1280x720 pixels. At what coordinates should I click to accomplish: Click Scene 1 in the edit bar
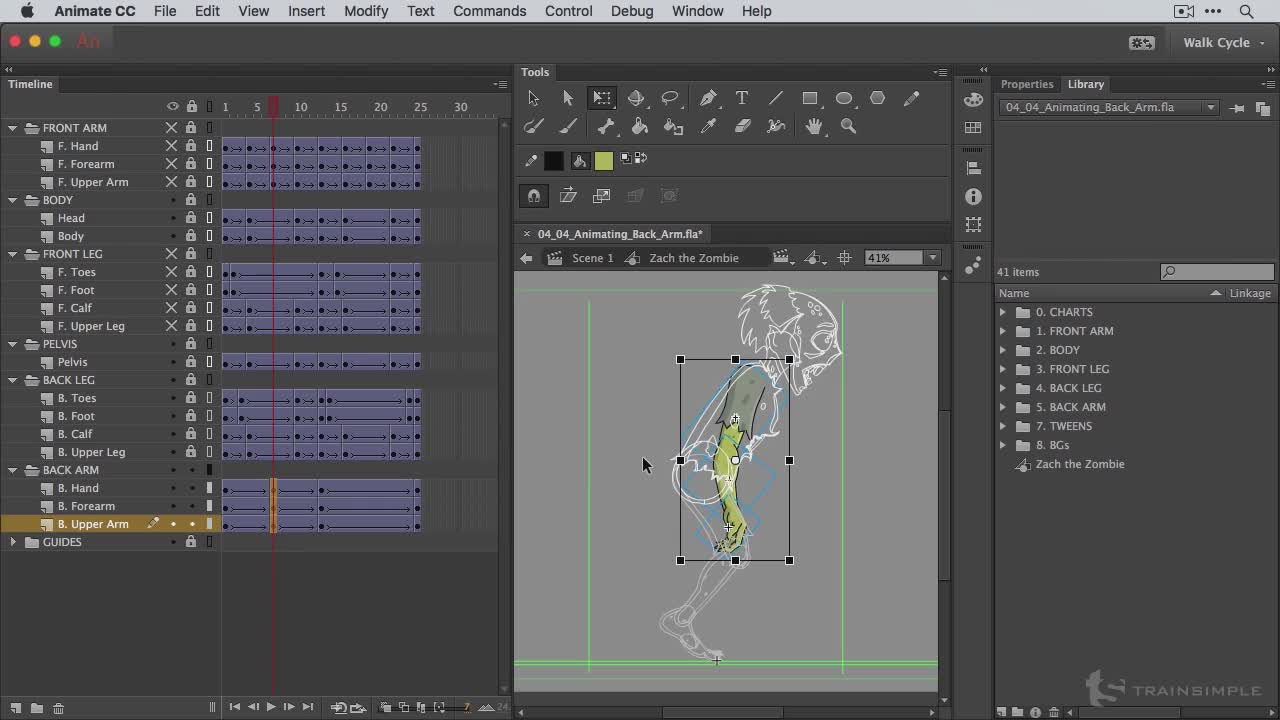pos(592,258)
